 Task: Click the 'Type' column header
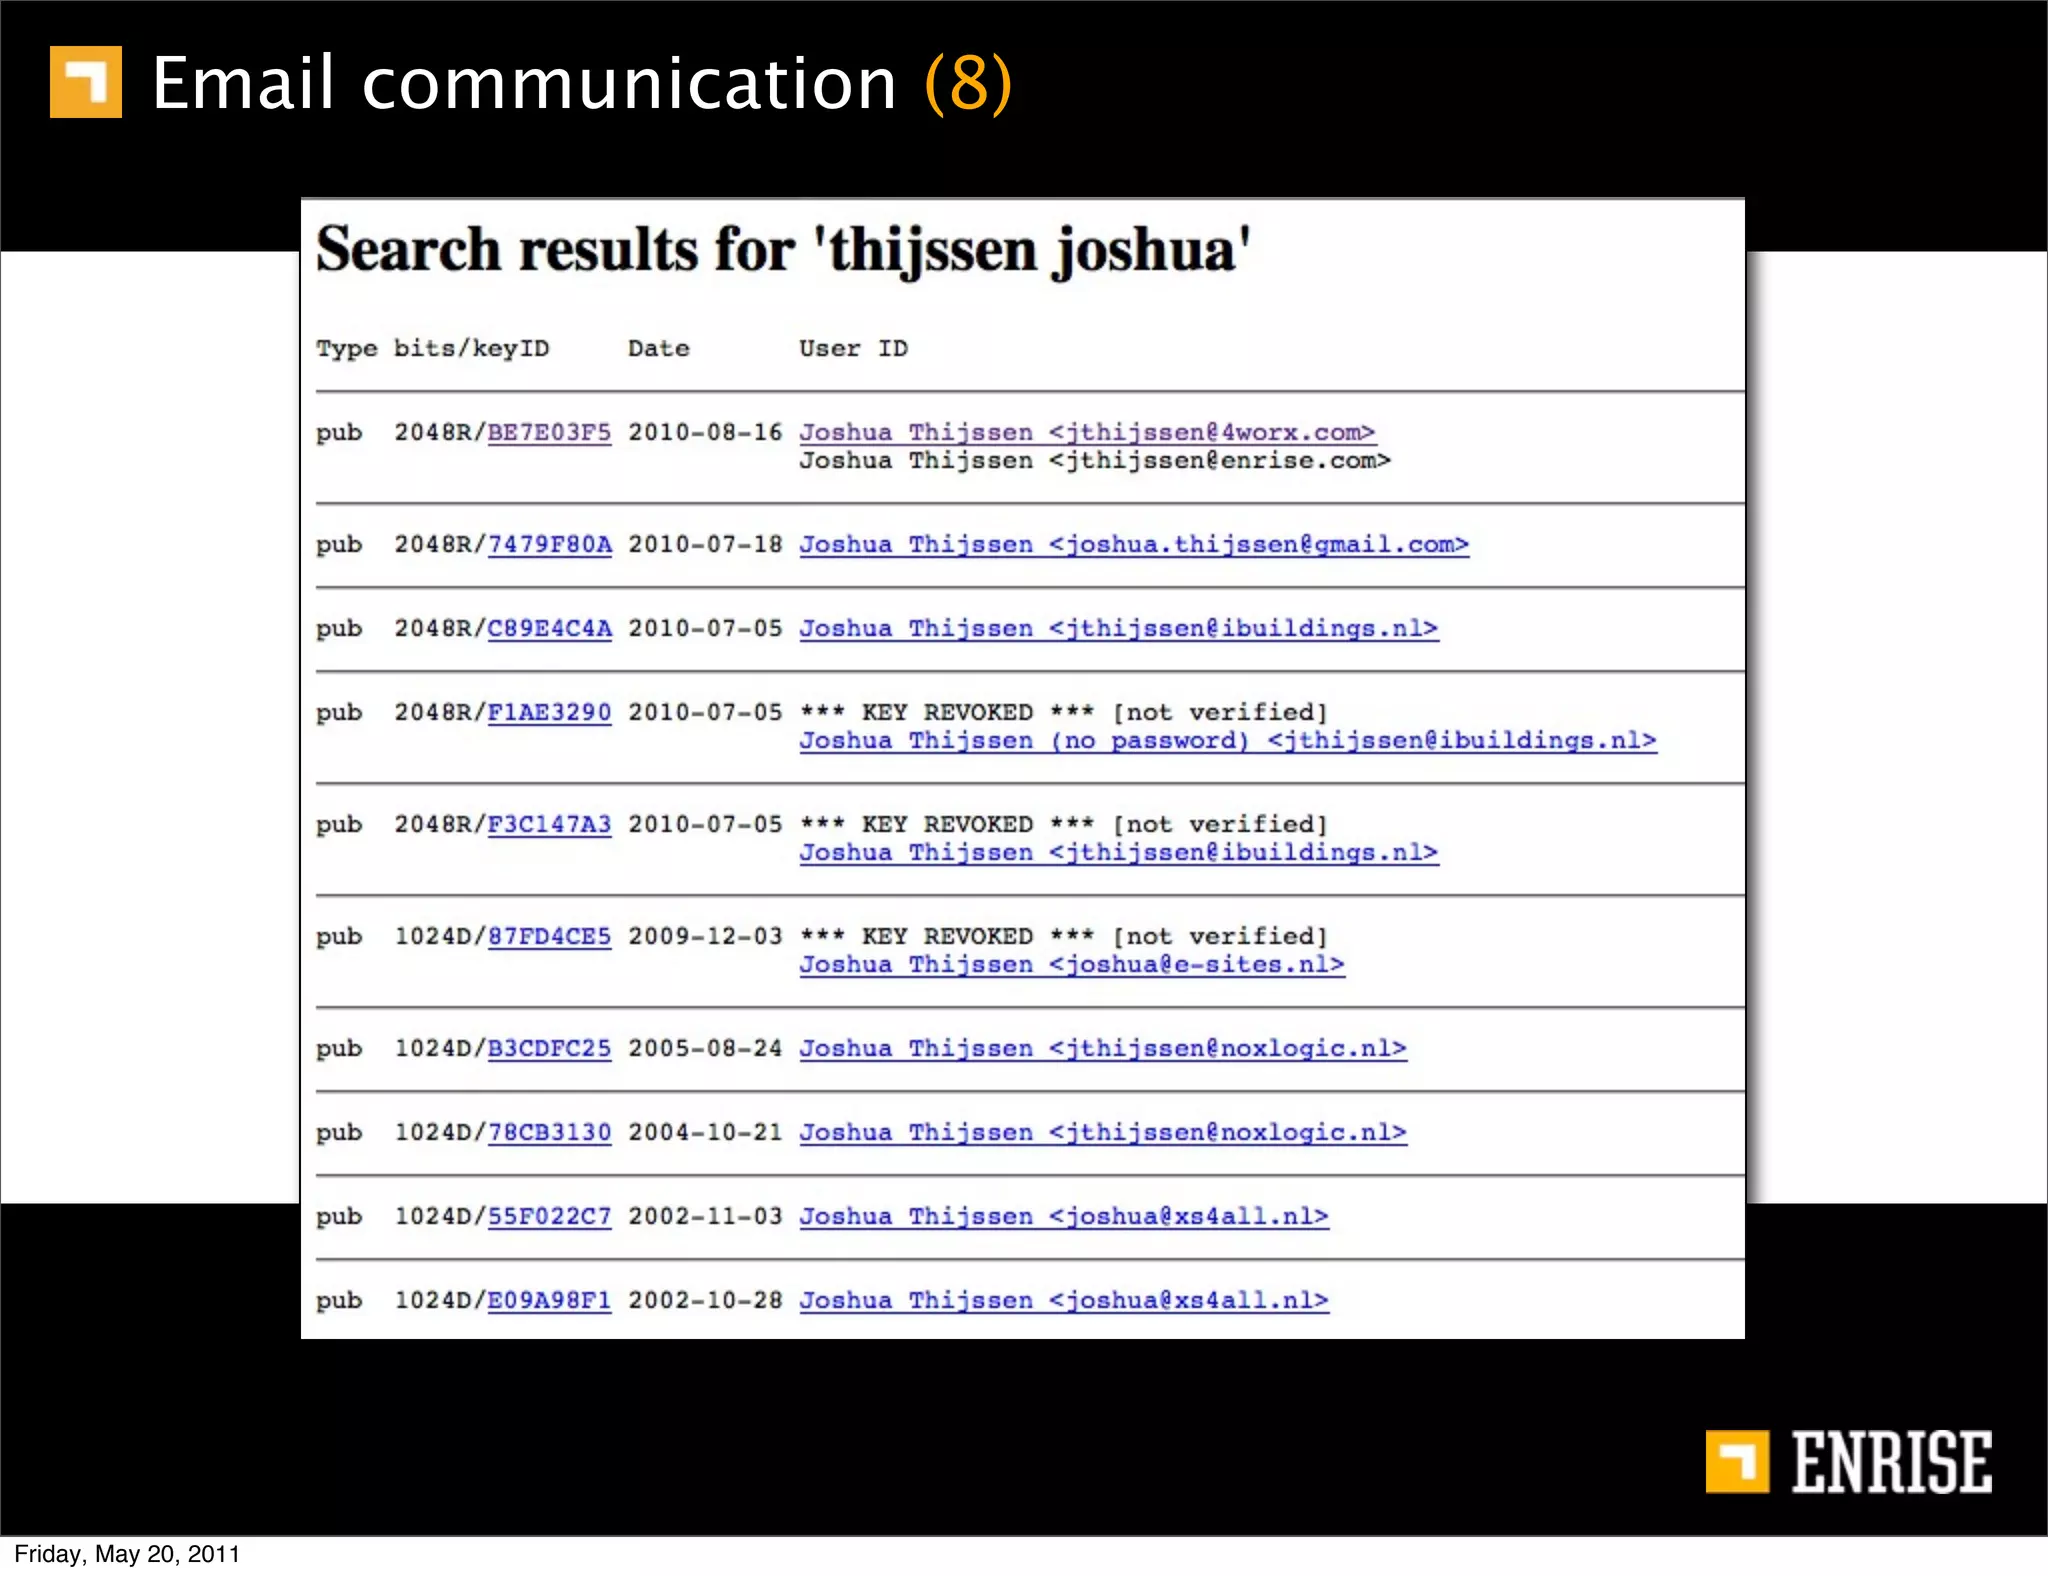[x=347, y=348]
